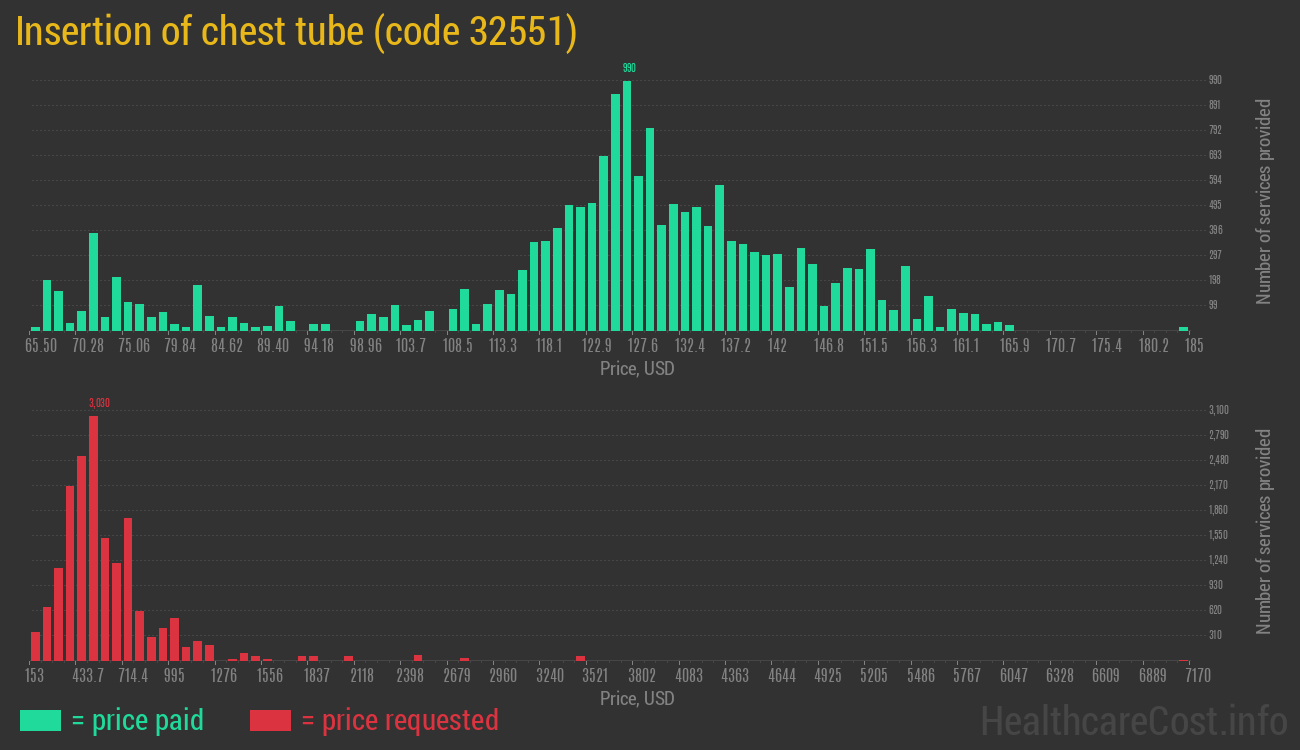
Task: Open the HealthcareCost.info watermark link
Action: (1133, 720)
